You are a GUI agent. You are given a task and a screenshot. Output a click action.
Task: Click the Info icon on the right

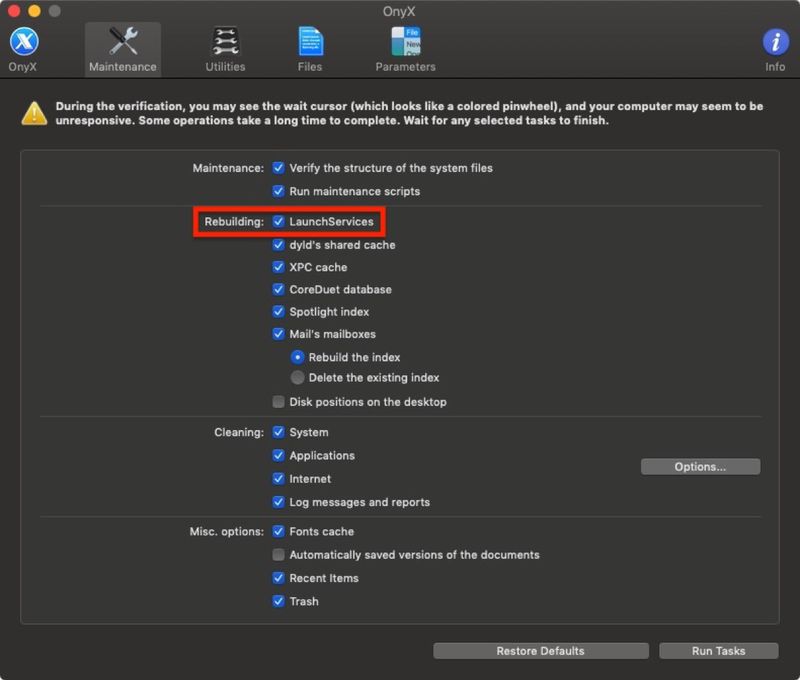(775, 45)
